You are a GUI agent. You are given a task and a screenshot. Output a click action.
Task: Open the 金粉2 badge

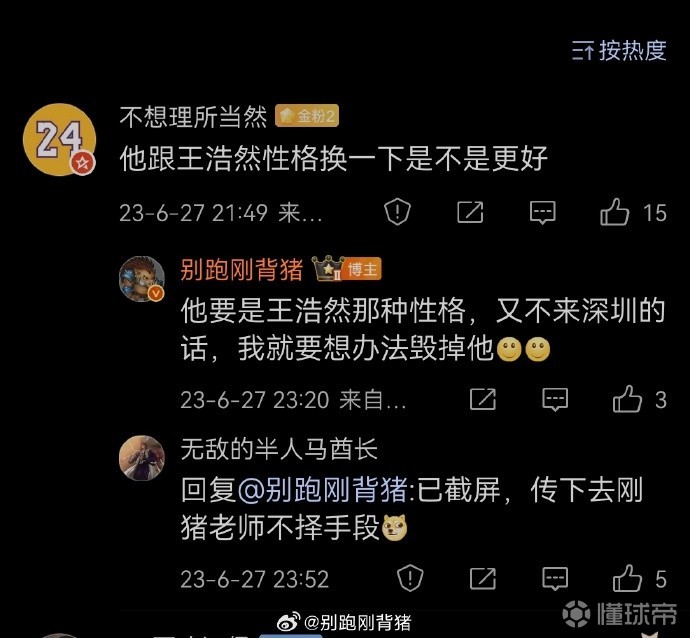click(x=307, y=116)
